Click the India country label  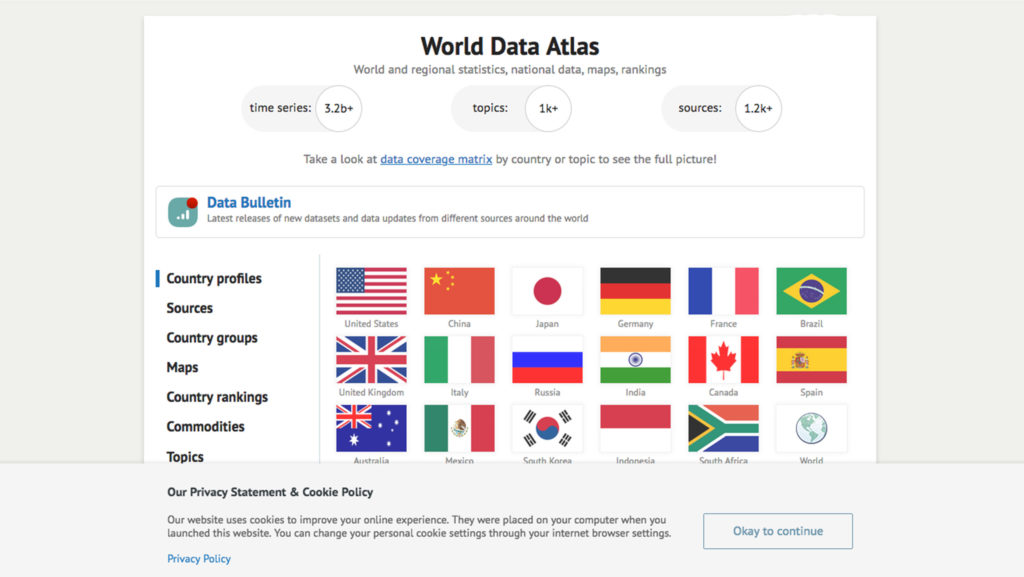click(635, 392)
